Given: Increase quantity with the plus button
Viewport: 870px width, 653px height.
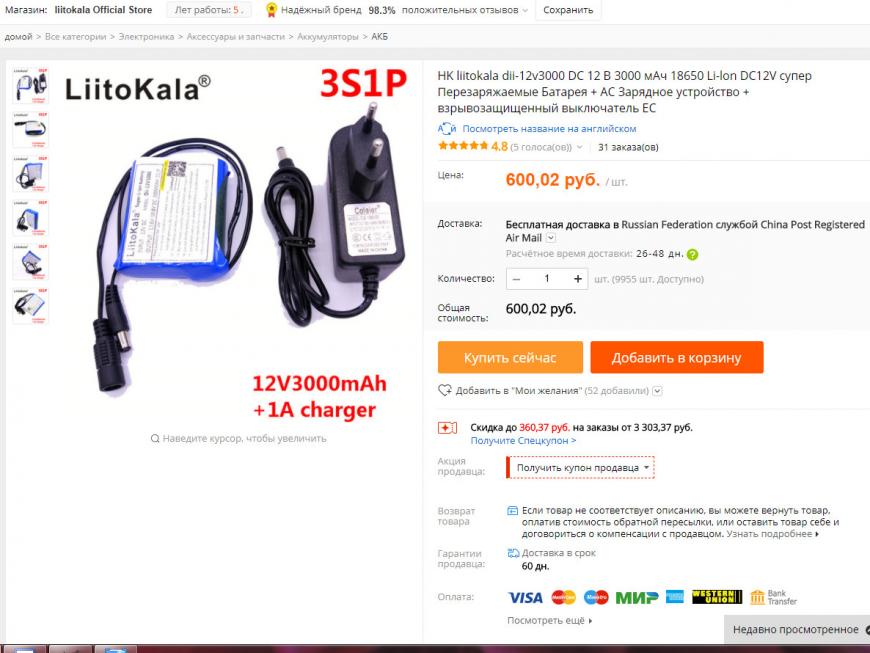Looking at the screenshot, I should pos(578,279).
